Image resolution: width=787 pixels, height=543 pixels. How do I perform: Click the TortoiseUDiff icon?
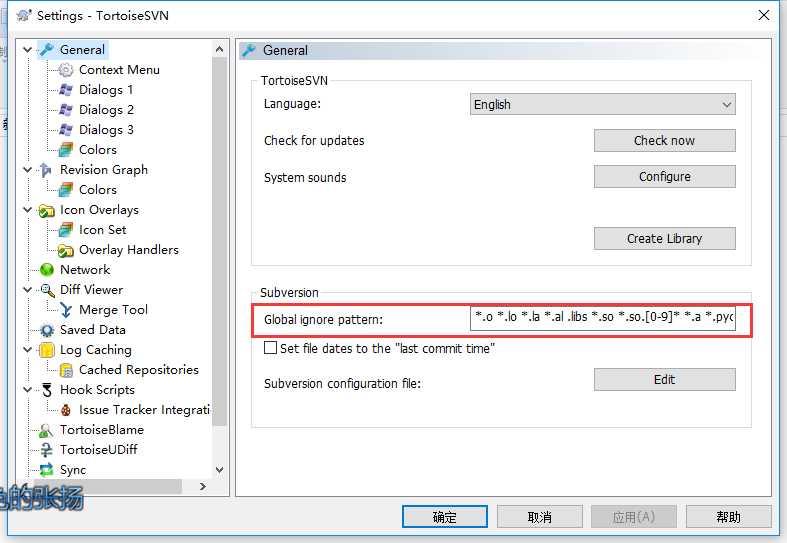click(47, 450)
